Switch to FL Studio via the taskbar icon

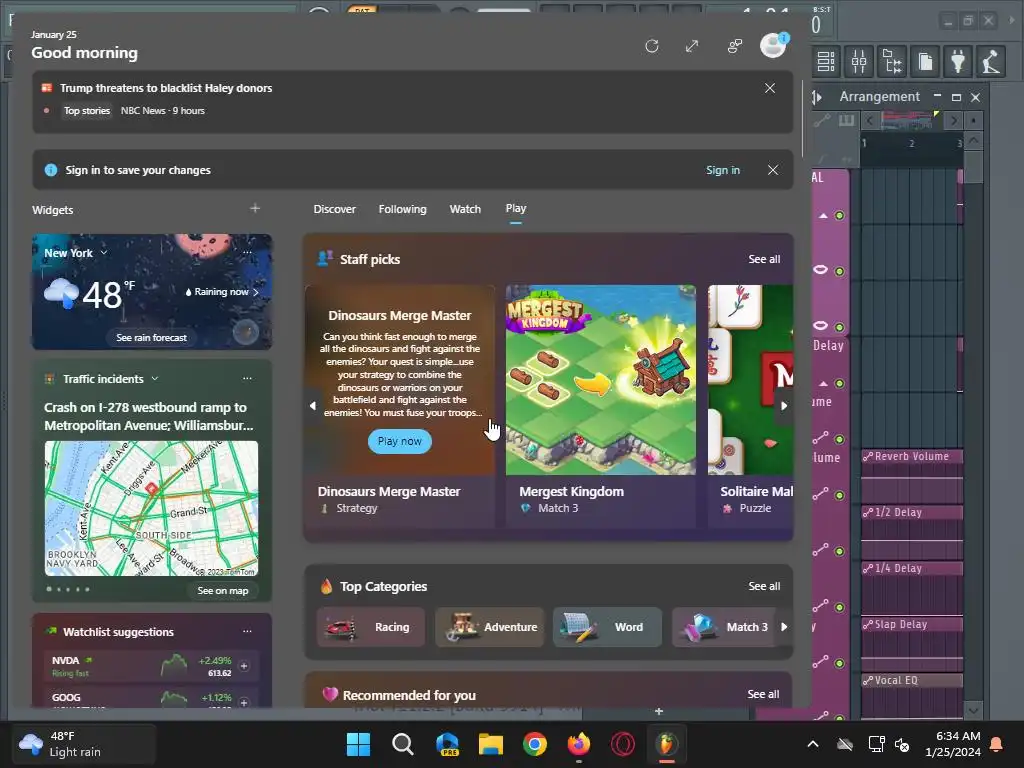[x=666, y=744]
